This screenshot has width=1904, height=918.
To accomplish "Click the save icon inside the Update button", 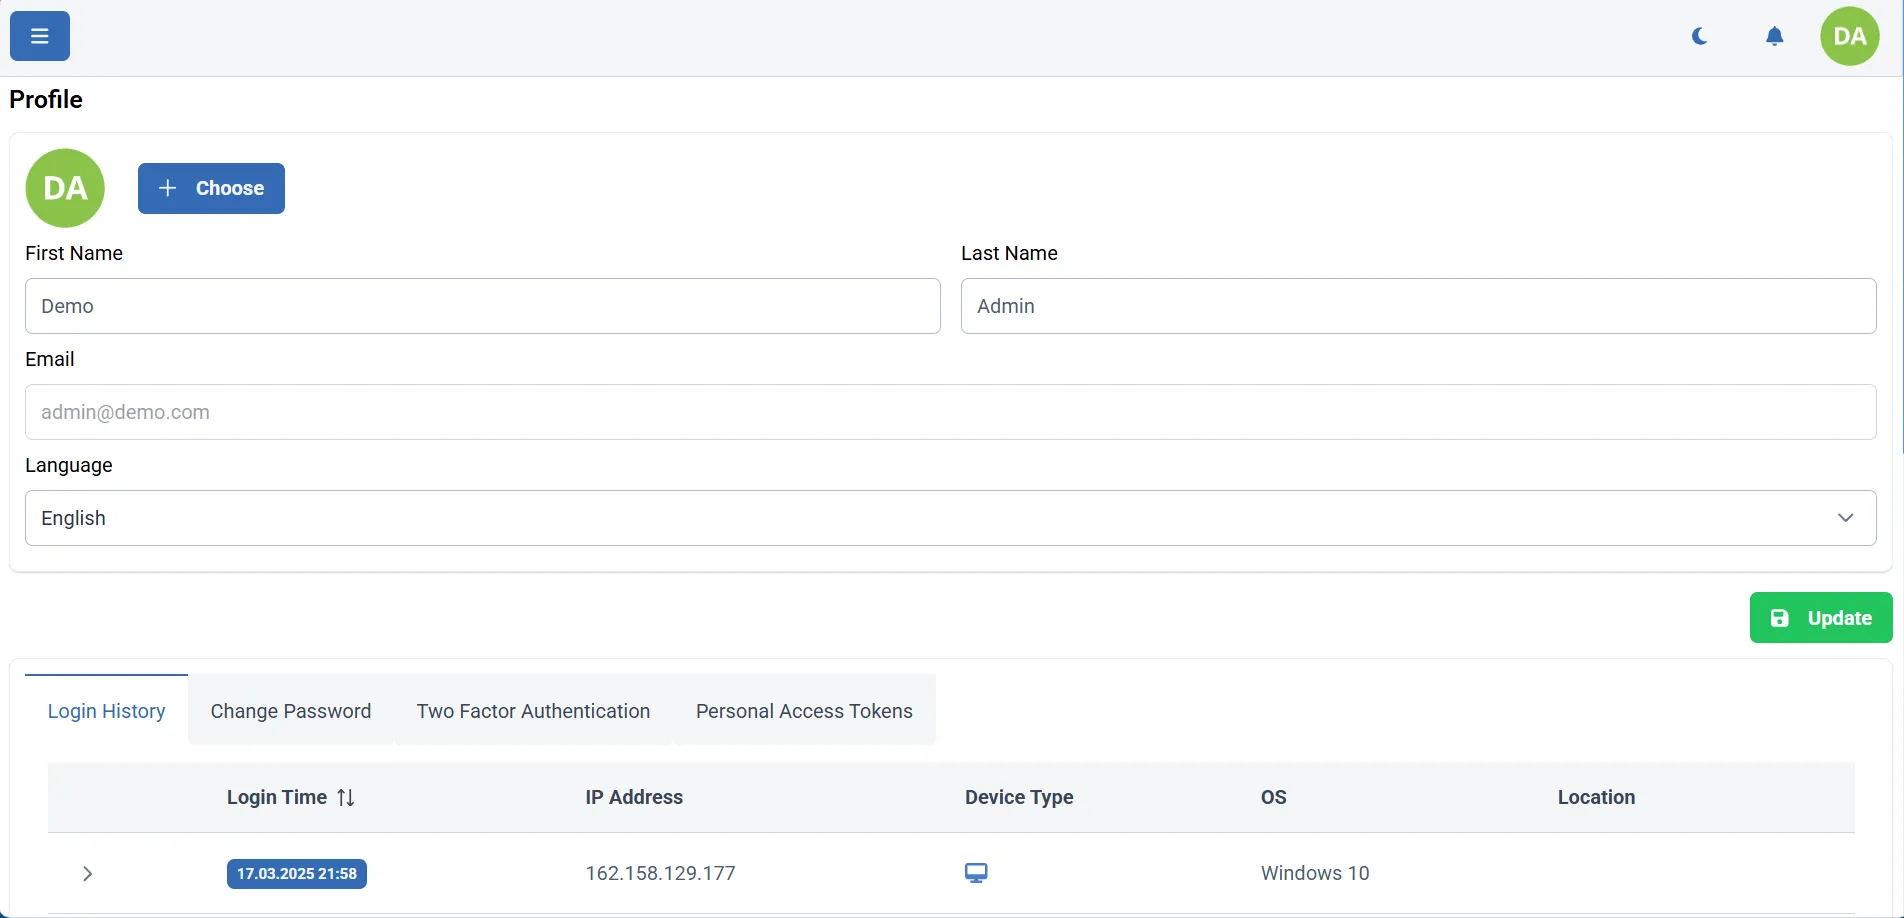I will (x=1778, y=618).
